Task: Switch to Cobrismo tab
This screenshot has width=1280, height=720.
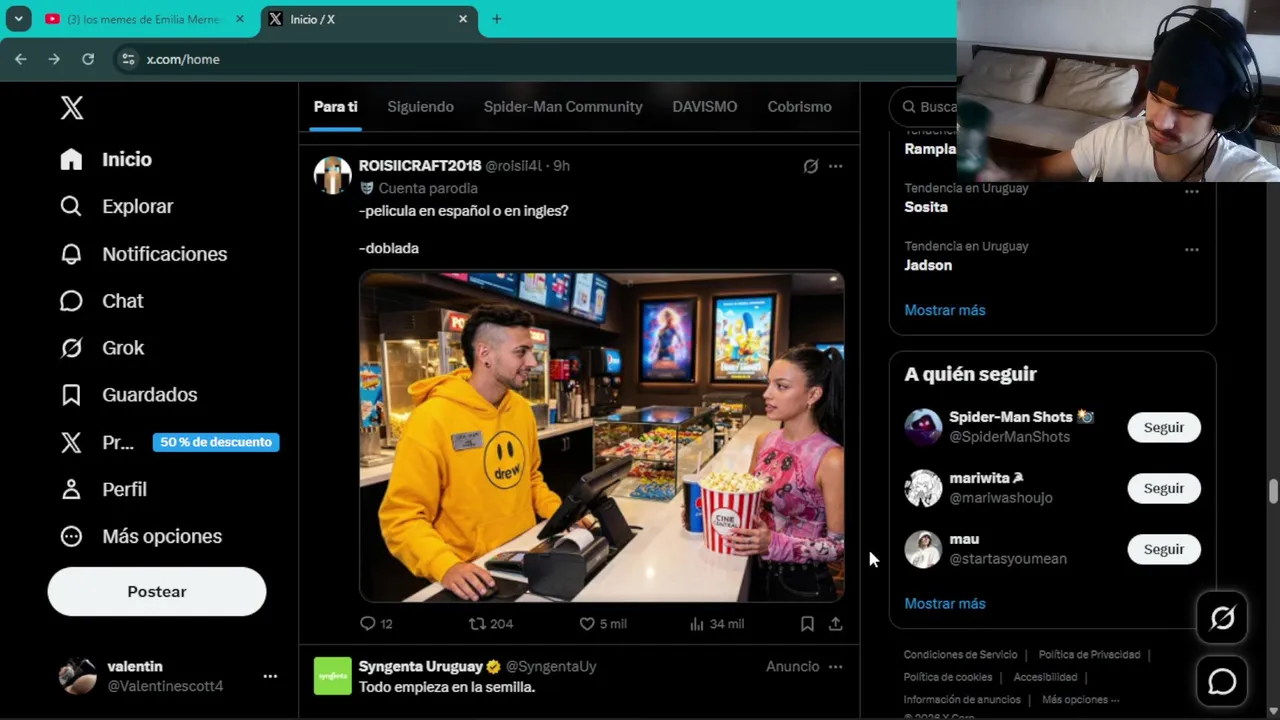Action: click(x=799, y=107)
